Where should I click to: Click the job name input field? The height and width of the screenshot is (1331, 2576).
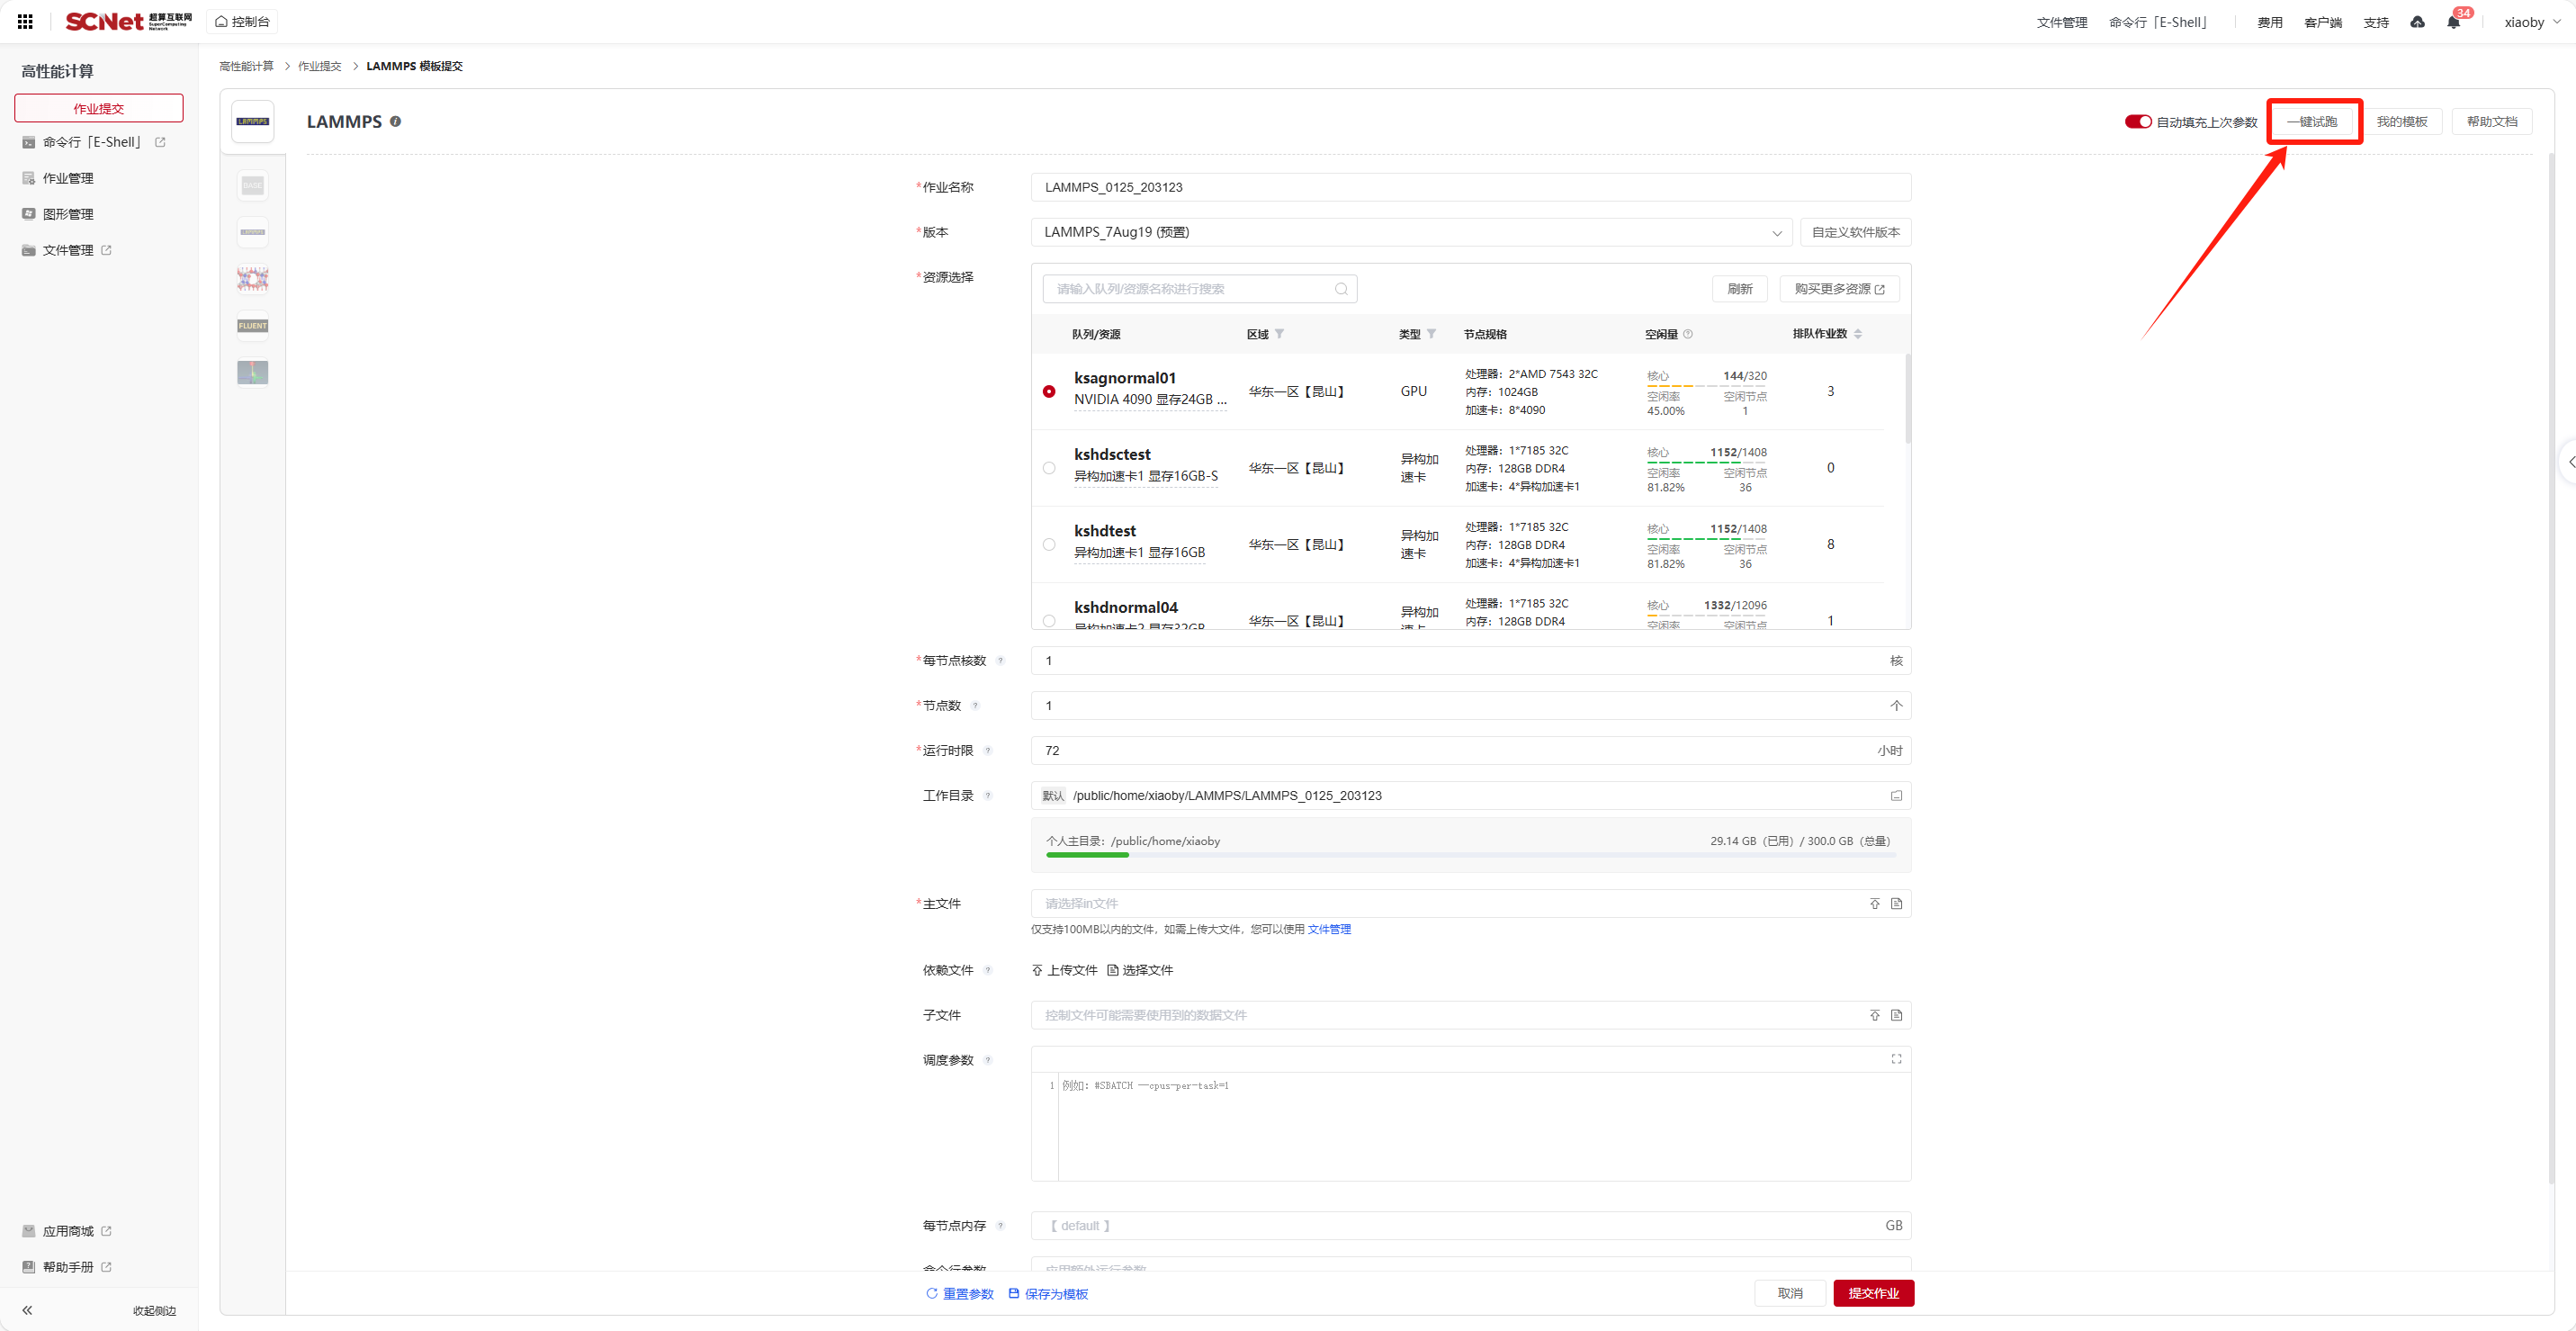1471,187
